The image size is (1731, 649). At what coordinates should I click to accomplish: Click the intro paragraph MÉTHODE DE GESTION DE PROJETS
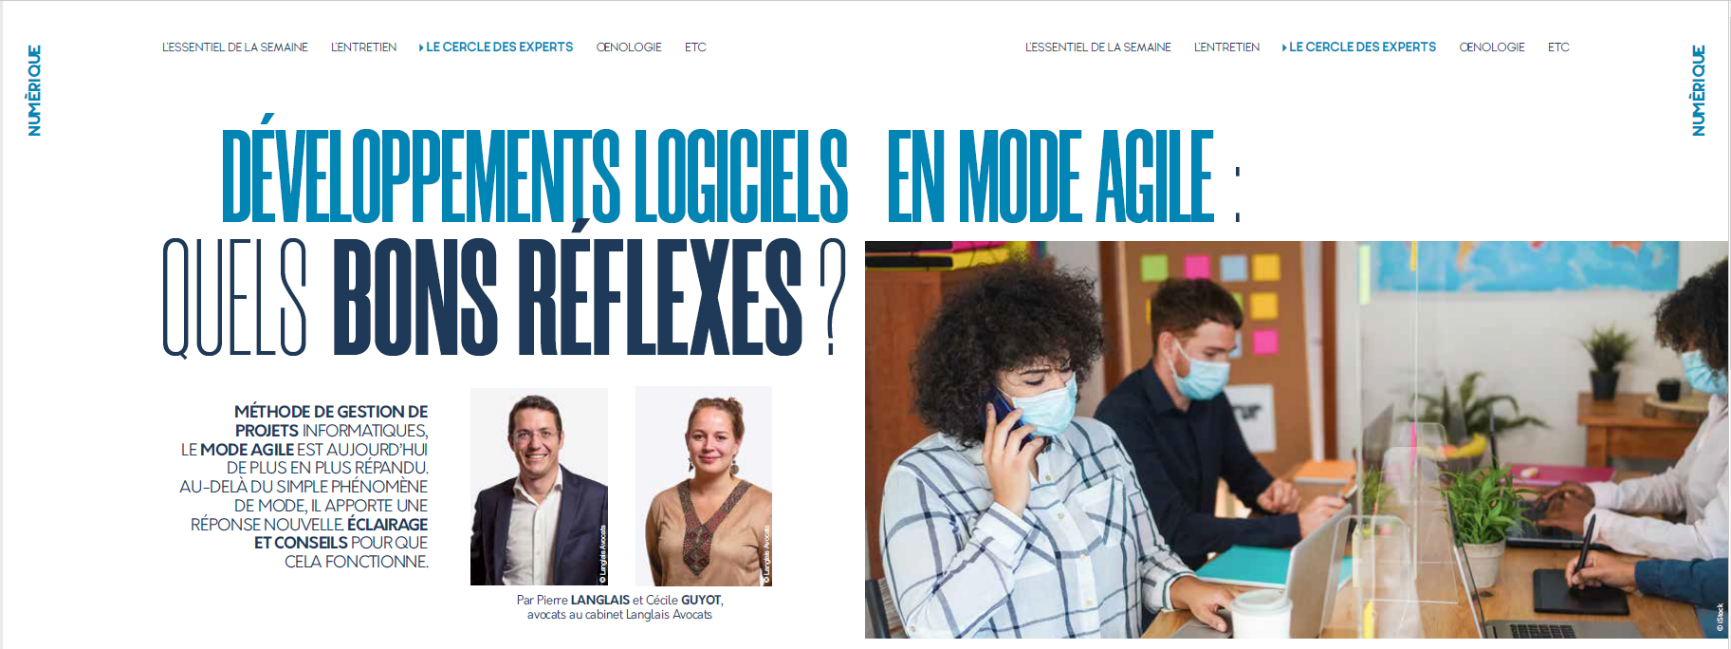(304, 486)
